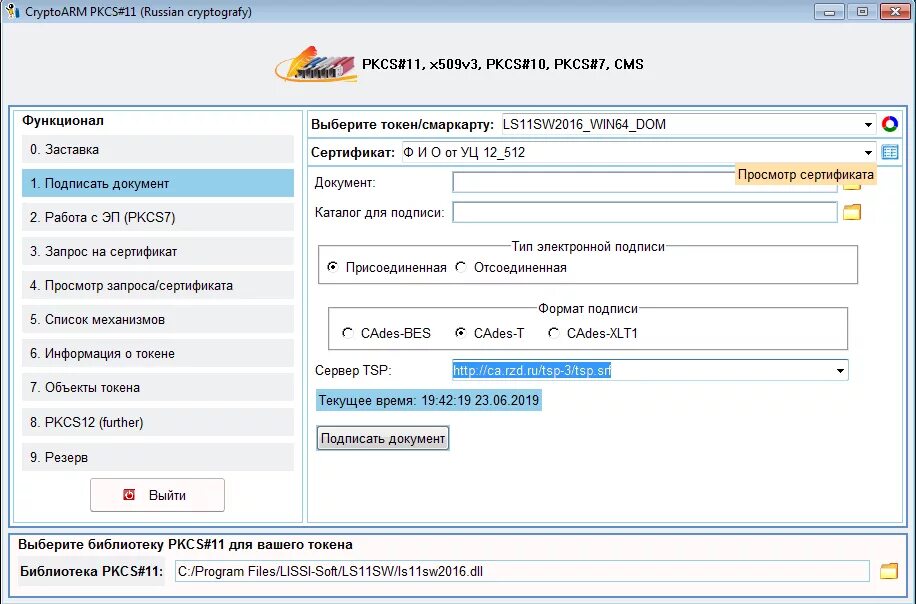
Task: Click the red power icon on Выйти
Action: click(x=129, y=495)
